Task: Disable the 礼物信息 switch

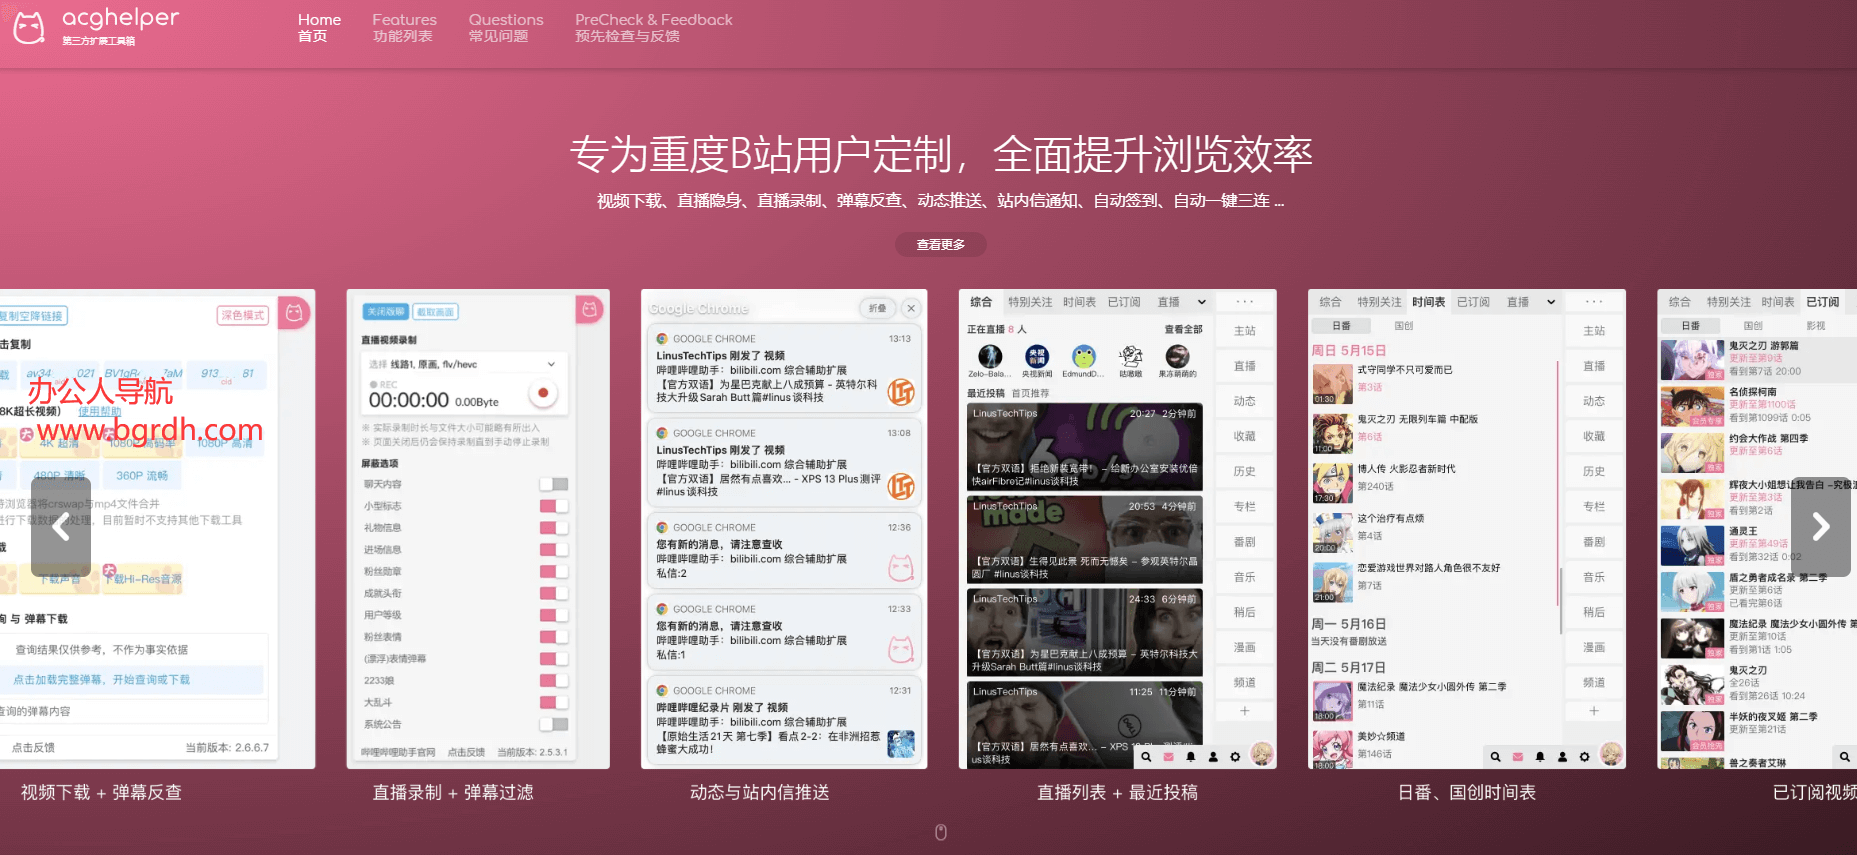Action: tap(553, 528)
